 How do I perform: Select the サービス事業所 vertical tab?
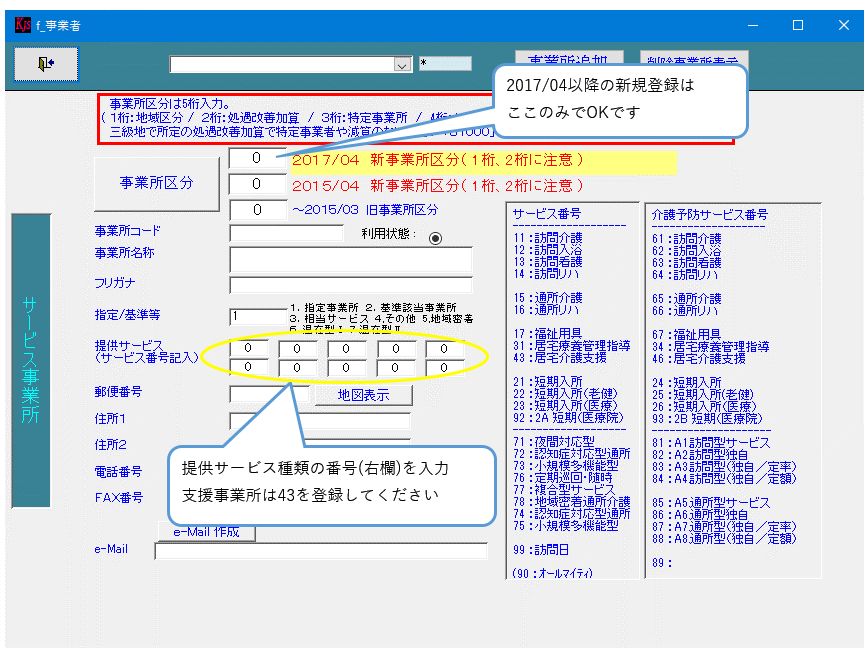pyautogui.click(x=30, y=360)
